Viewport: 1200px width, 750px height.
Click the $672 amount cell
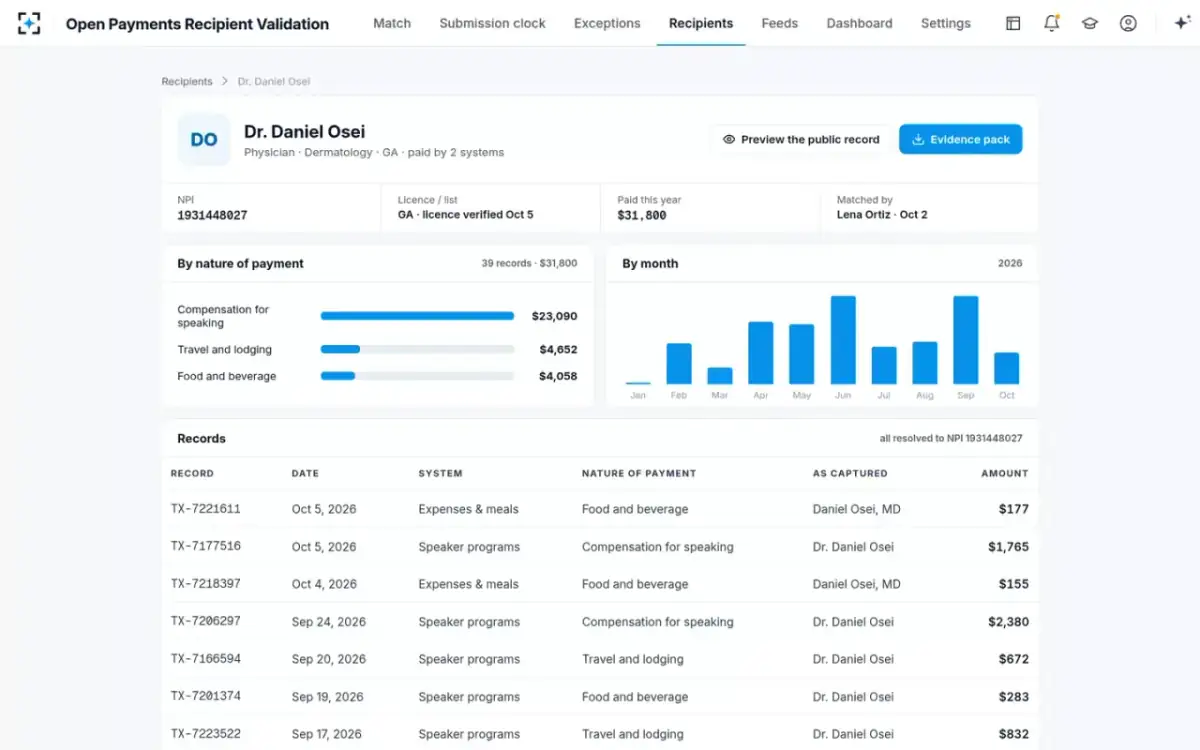(1014, 659)
